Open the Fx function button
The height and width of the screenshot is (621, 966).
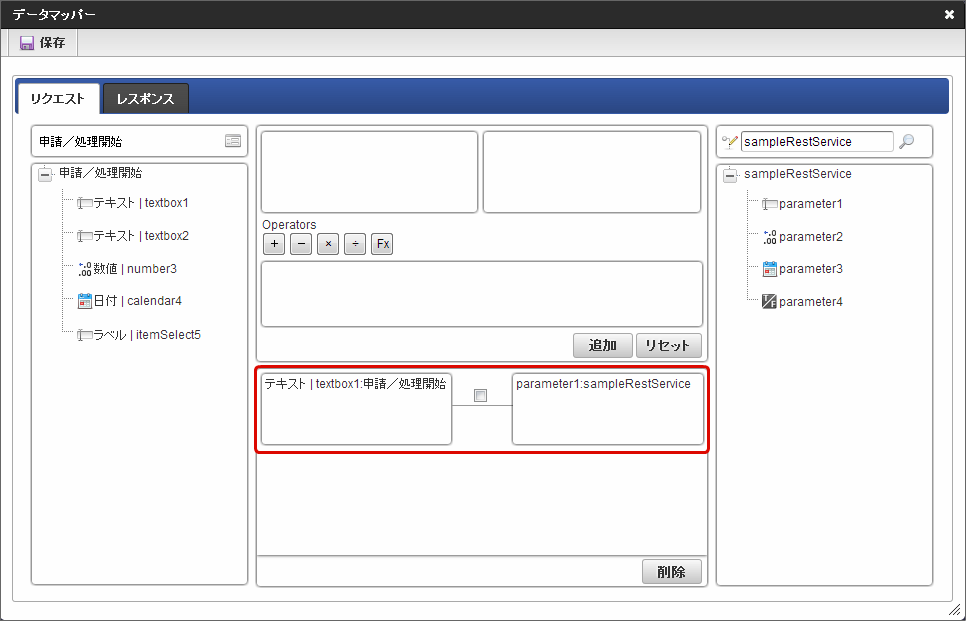(x=383, y=244)
